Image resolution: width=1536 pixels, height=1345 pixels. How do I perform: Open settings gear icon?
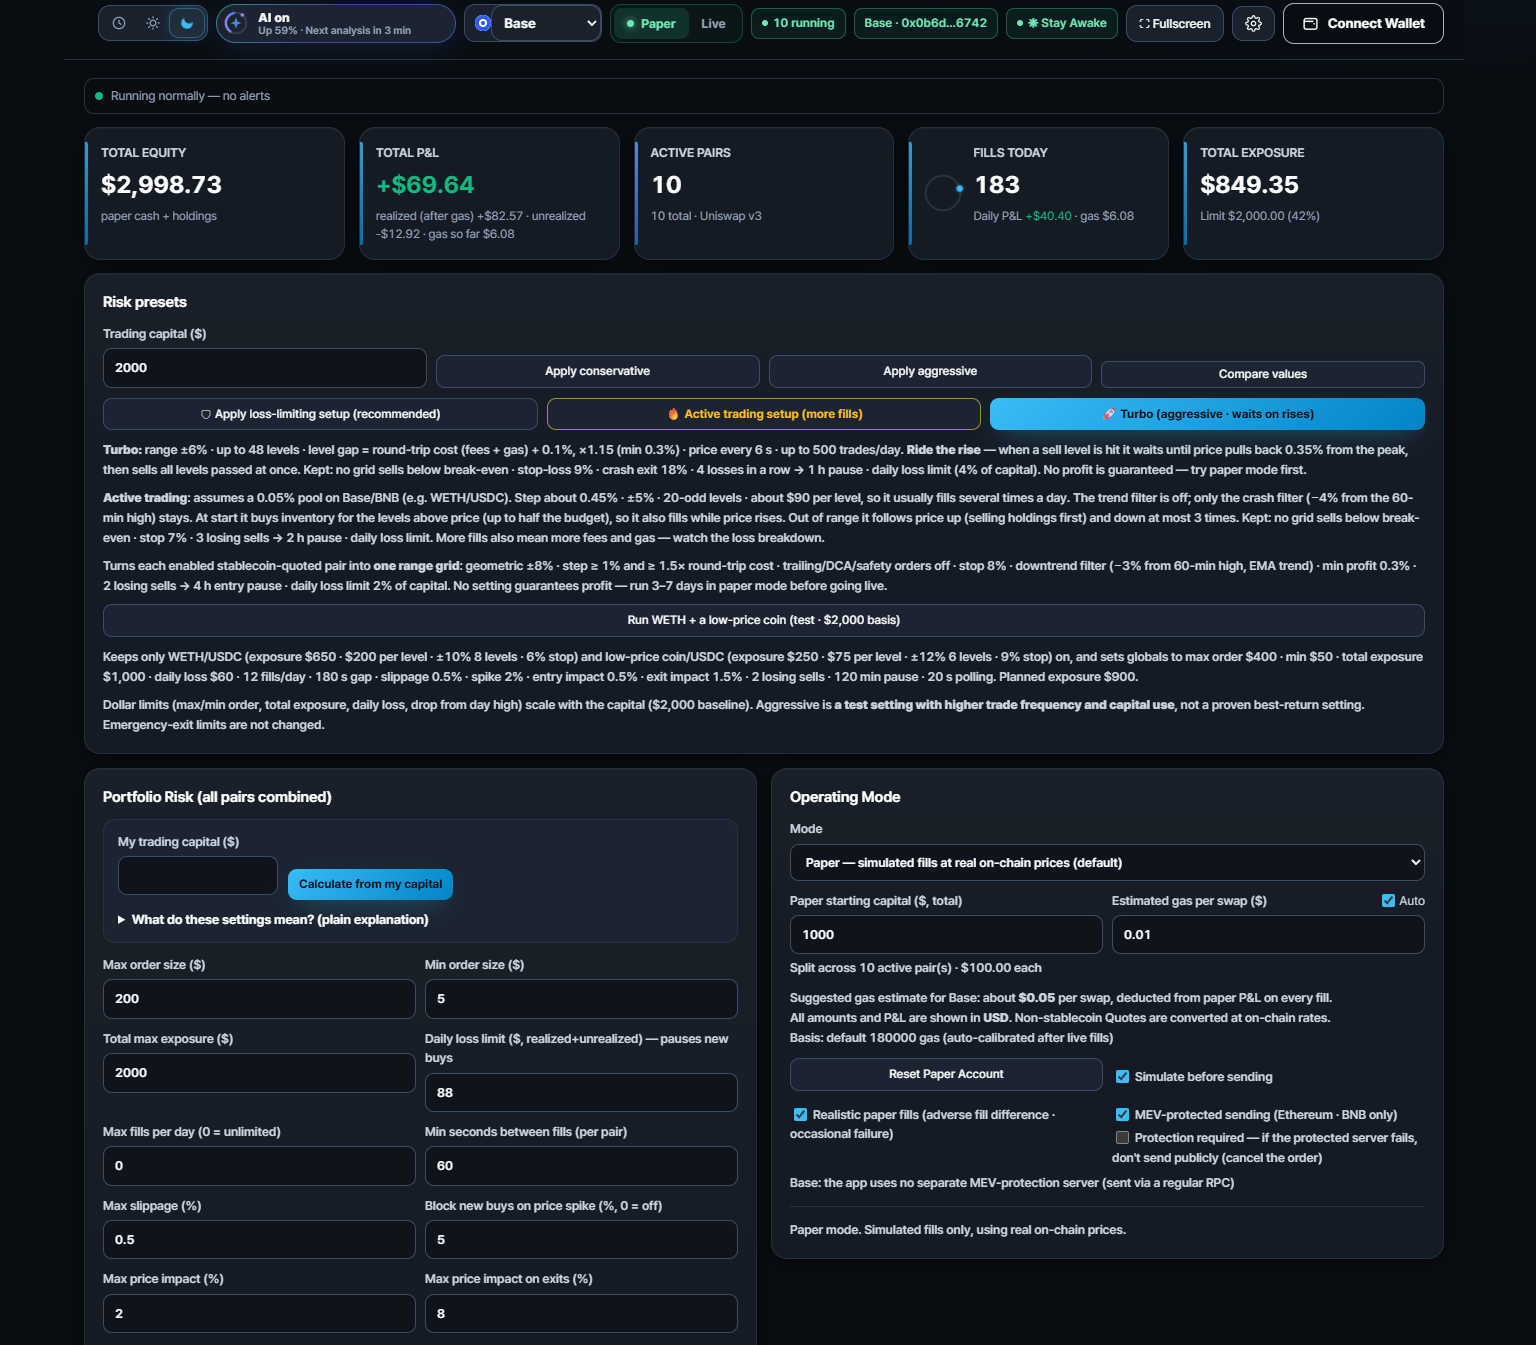point(1253,23)
